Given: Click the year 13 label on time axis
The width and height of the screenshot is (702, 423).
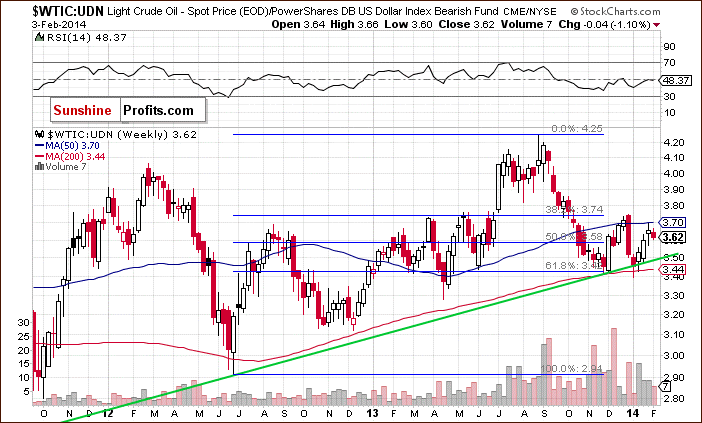Looking at the screenshot, I should (372, 413).
